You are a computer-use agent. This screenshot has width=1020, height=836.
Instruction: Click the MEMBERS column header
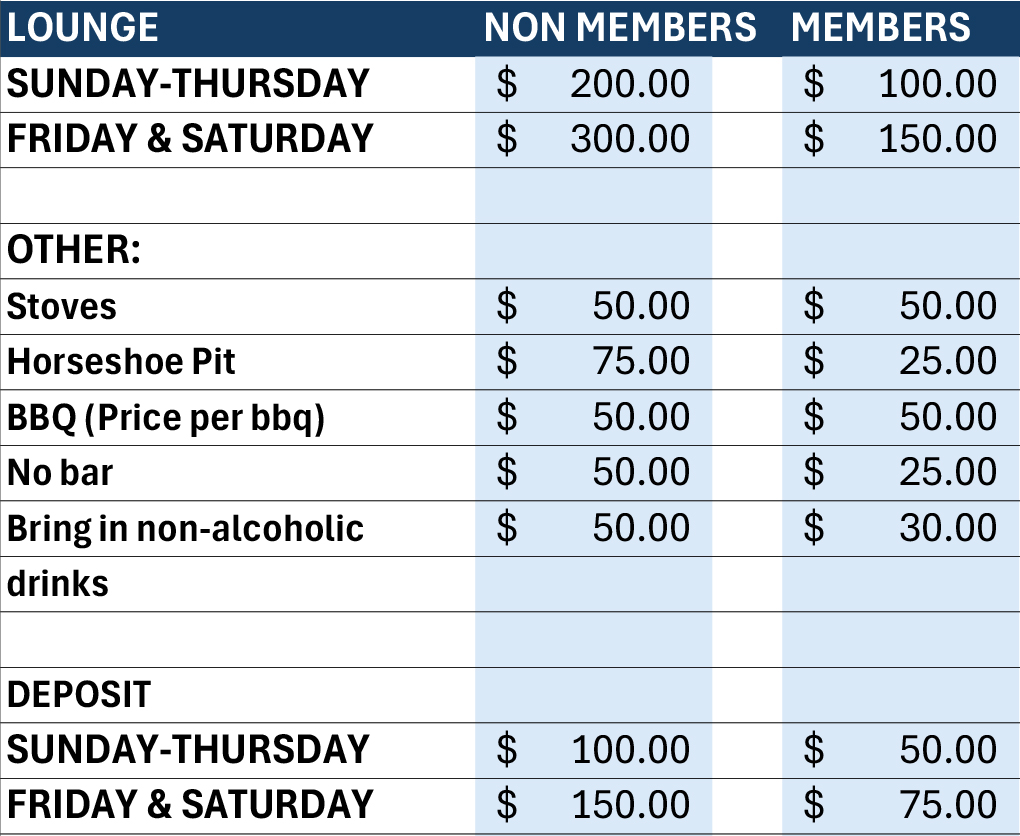pos(881,28)
